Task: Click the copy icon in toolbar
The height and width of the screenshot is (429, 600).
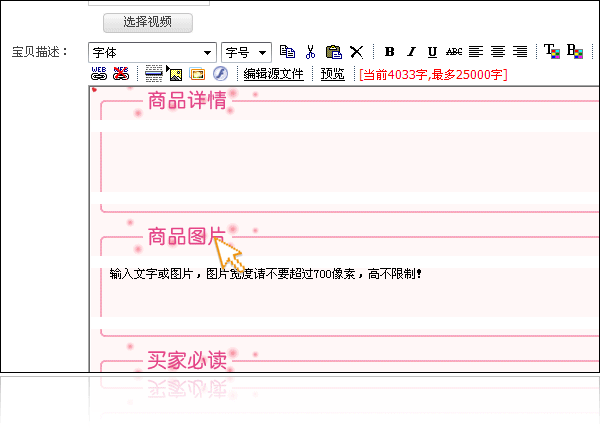Action: click(288, 52)
